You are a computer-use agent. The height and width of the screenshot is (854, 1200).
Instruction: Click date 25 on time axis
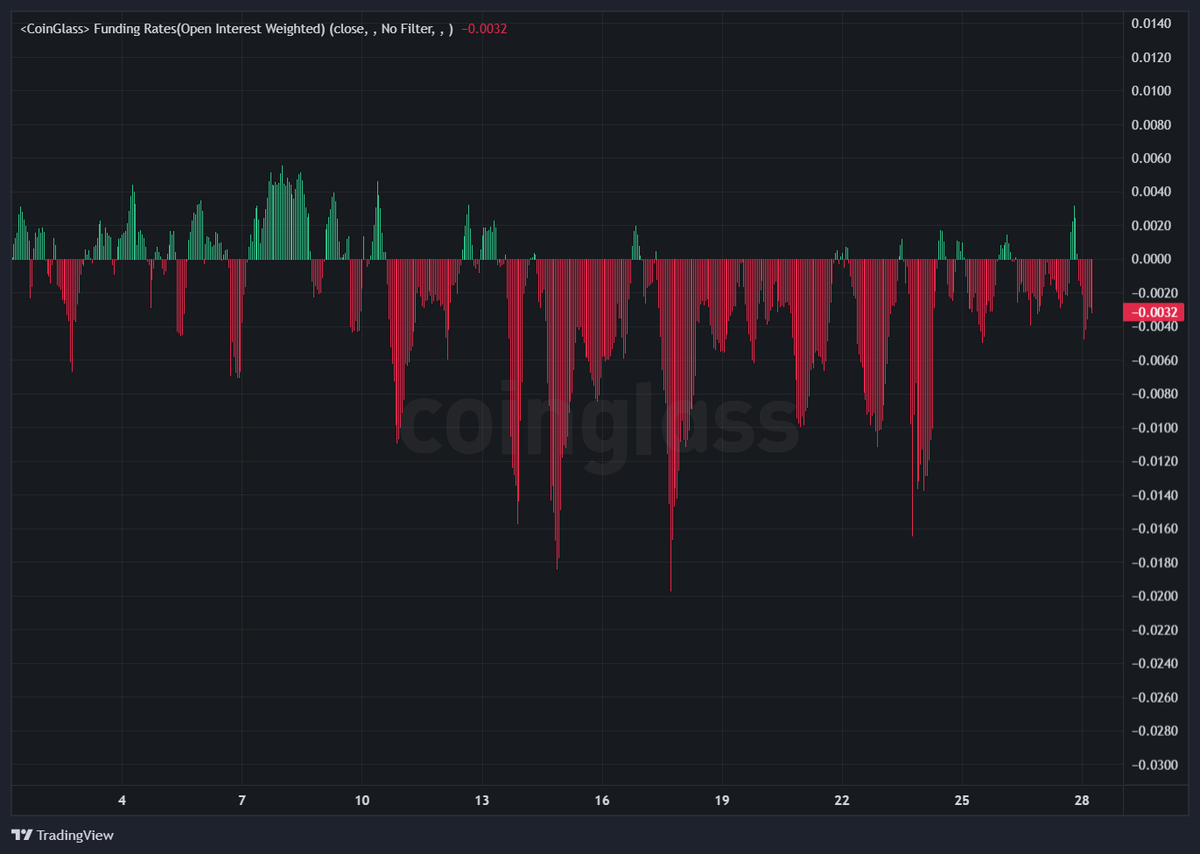click(x=962, y=801)
